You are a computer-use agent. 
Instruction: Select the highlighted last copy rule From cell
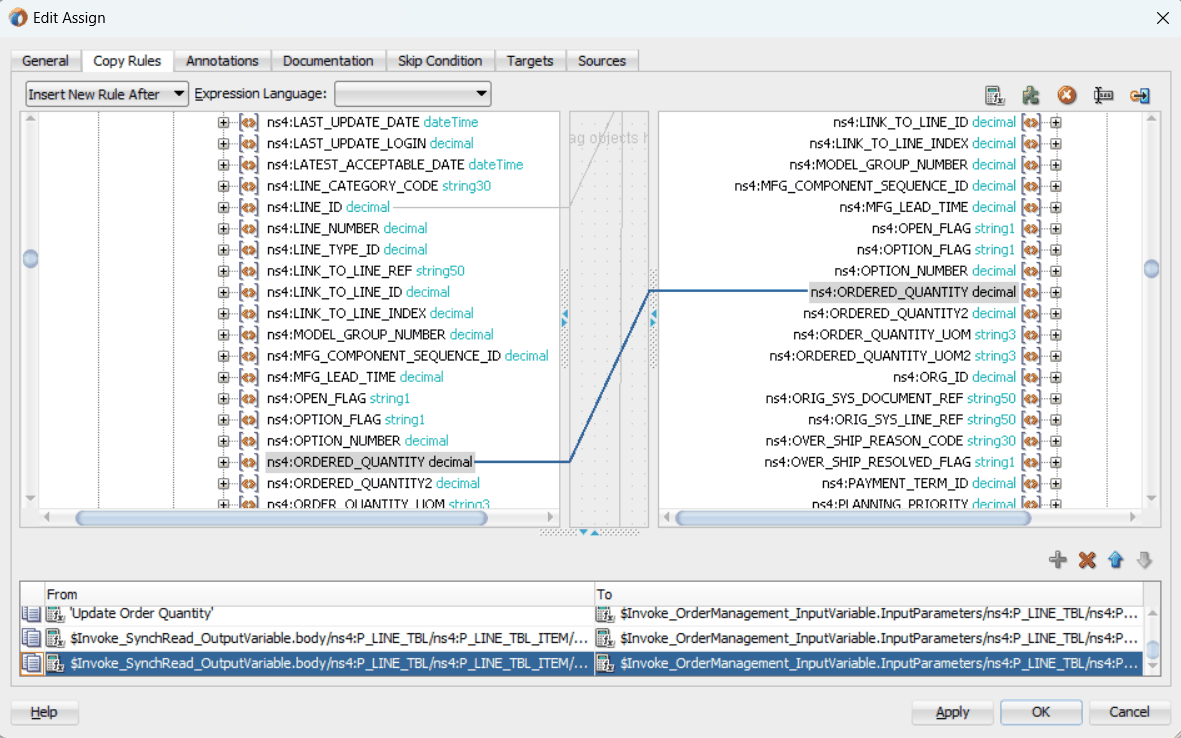coord(319,663)
